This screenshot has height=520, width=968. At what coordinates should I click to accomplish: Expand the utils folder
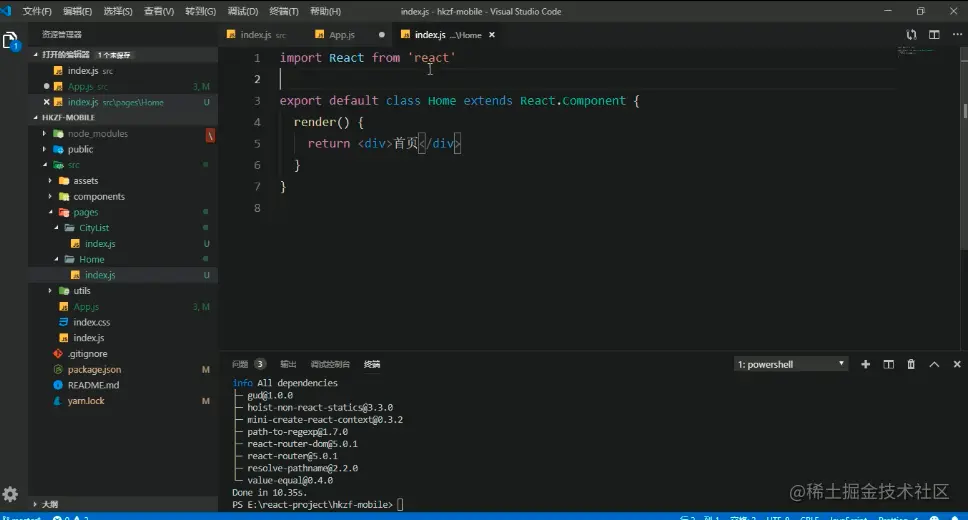50,290
